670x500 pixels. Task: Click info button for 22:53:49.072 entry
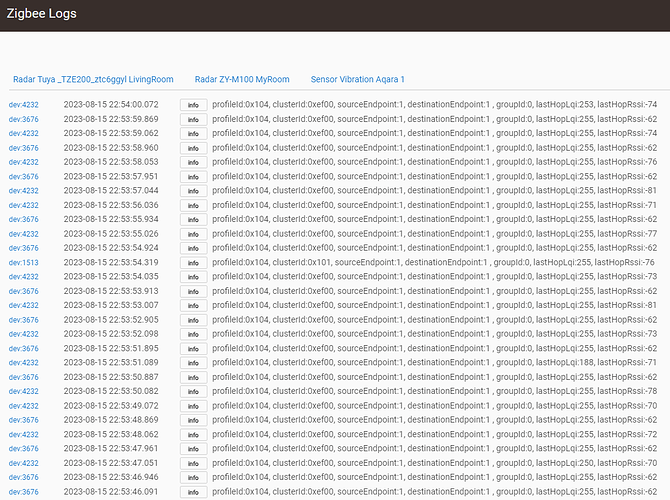[x=194, y=406]
